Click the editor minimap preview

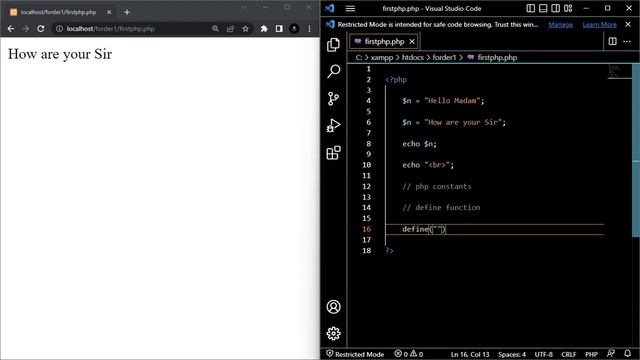click(x=619, y=72)
